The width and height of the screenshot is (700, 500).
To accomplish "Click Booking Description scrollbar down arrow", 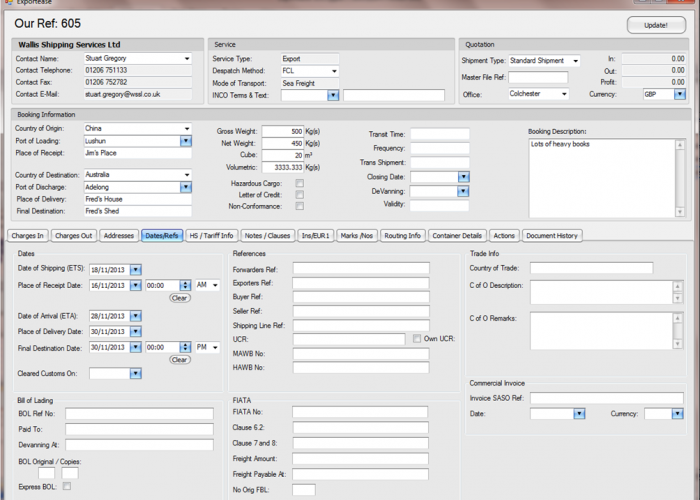I will pos(680,212).
